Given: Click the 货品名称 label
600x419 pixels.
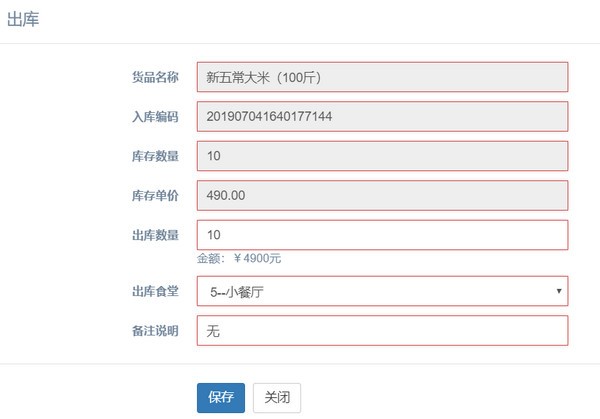Looking at the screenshot, I should point(154,77).
